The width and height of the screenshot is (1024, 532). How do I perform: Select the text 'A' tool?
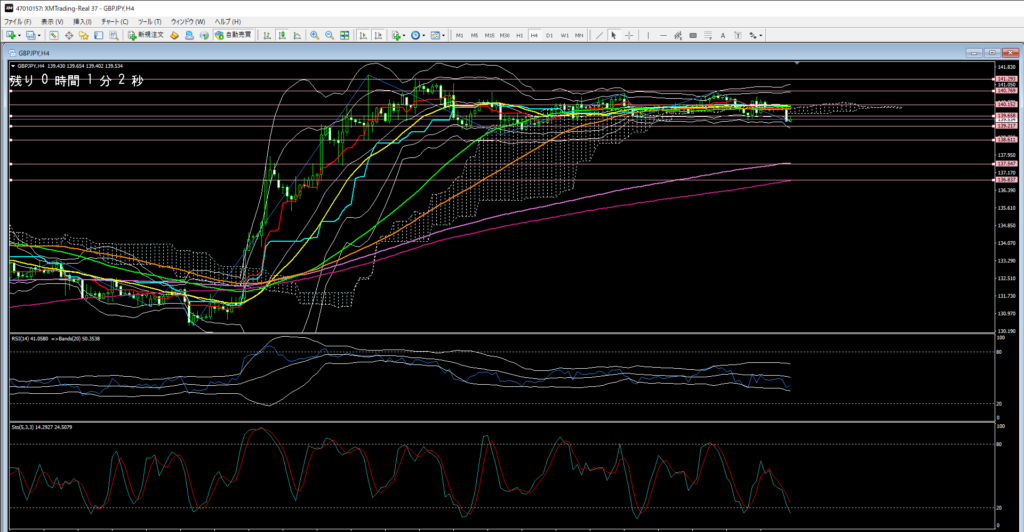723,35
